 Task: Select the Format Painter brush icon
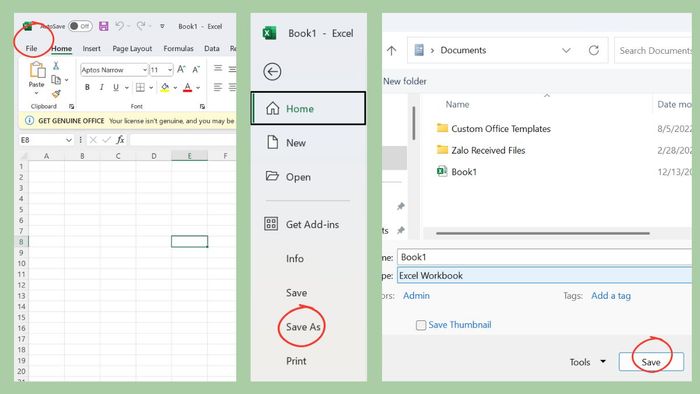56,94
